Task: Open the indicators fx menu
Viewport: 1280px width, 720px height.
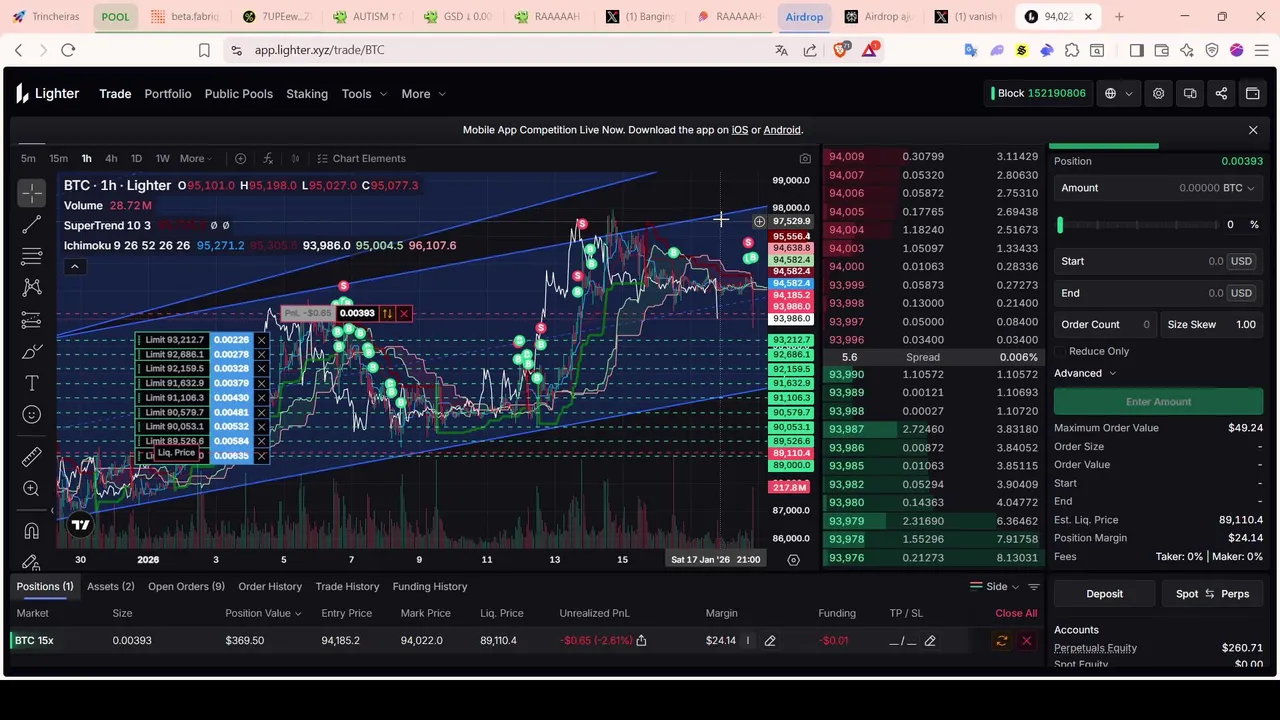Action: [268, 158]
